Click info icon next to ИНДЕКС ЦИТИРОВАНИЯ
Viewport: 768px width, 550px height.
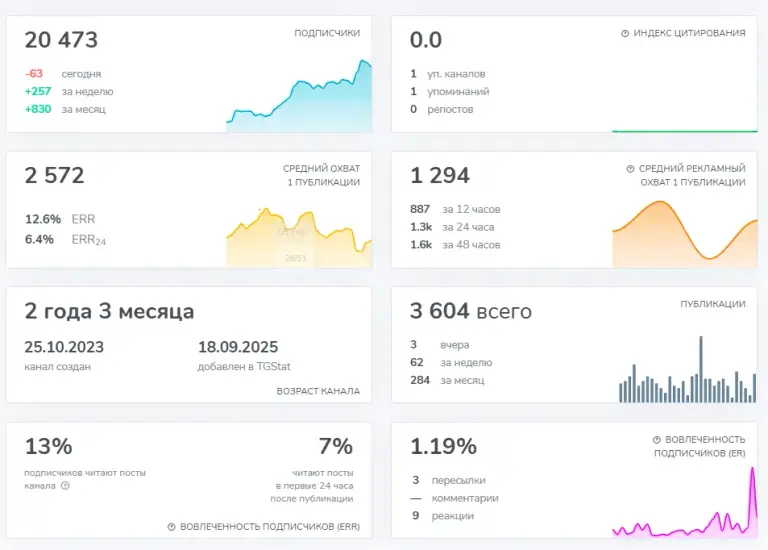click(625, 33)
